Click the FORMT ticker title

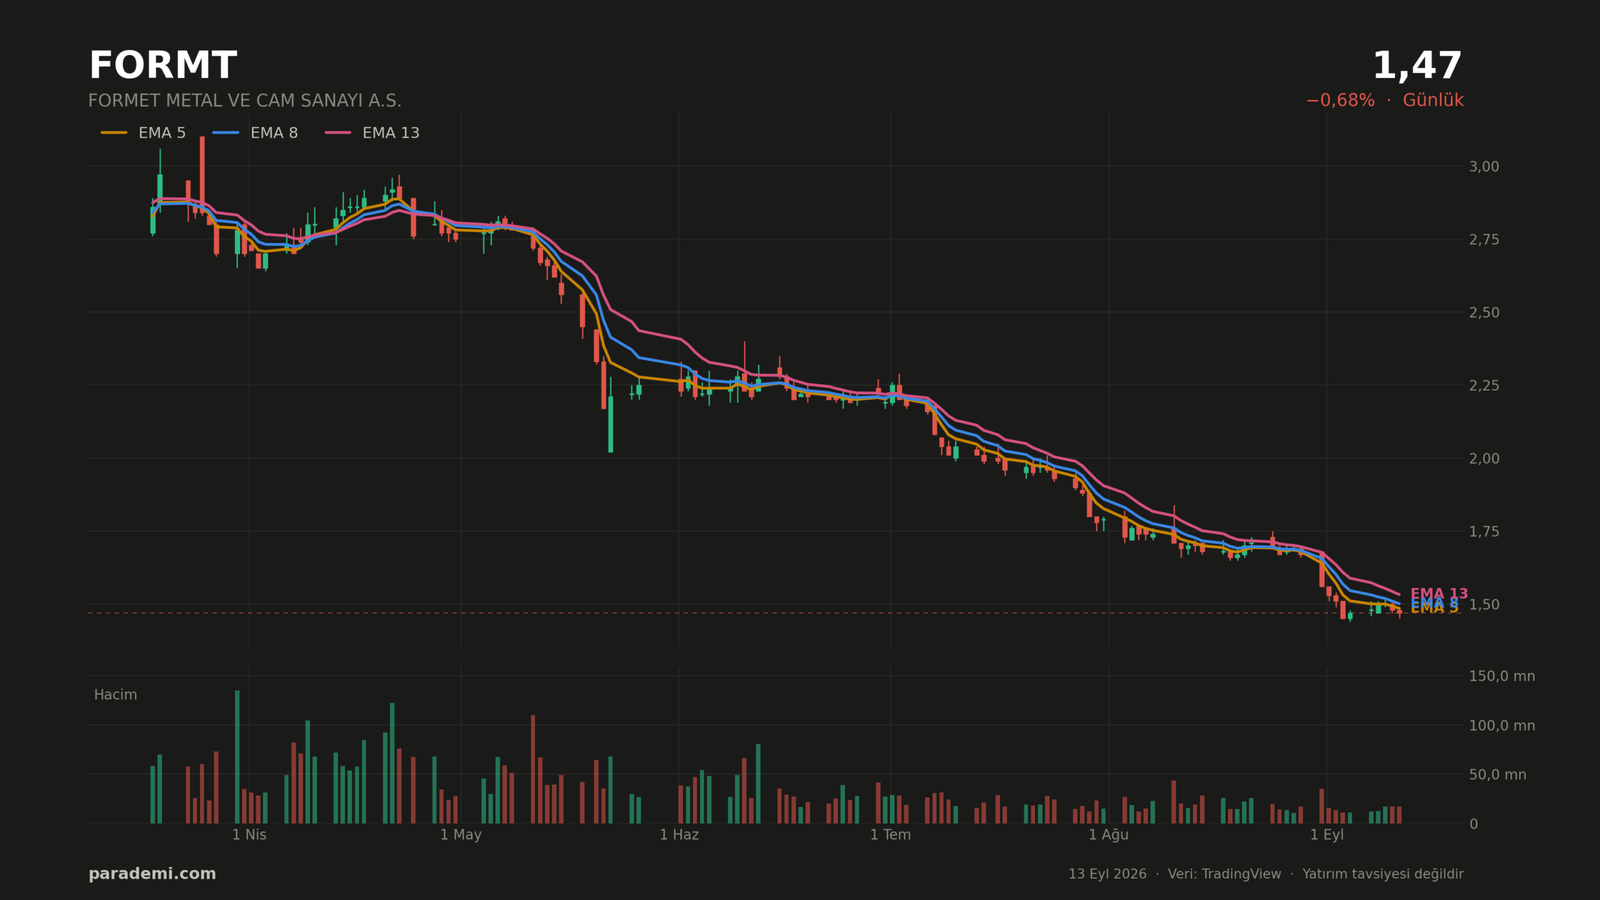[162, 66]
